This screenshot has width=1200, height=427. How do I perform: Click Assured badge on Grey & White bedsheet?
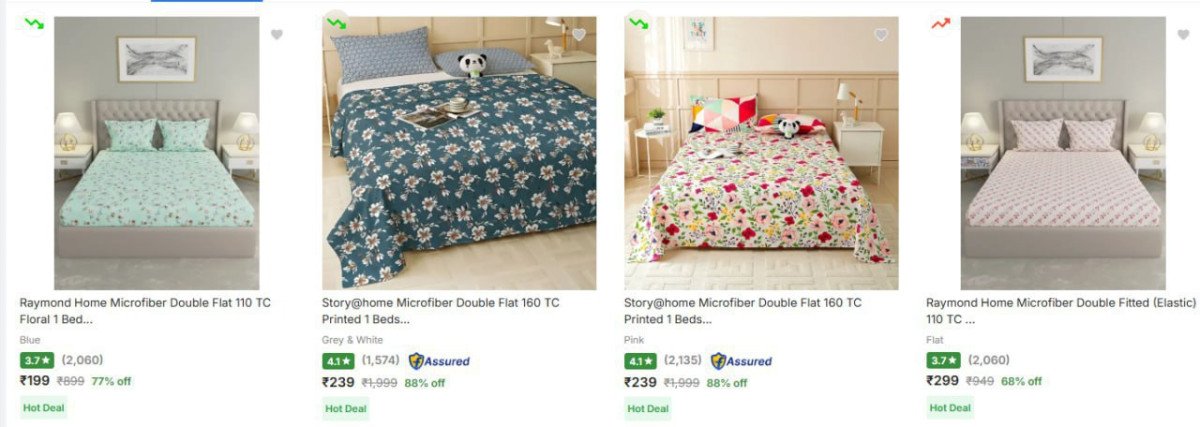tap(439, 361)
